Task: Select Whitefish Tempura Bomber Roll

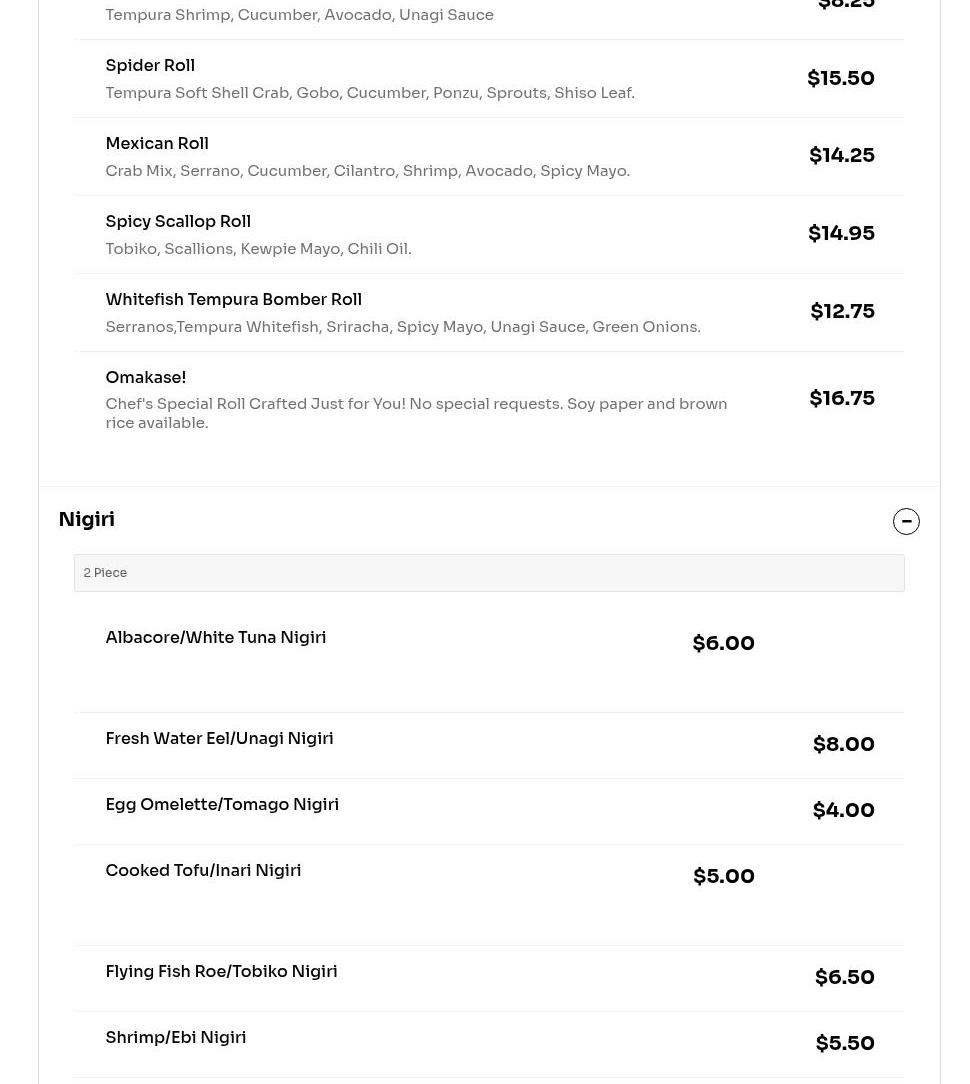Action: tap(233, 300)
